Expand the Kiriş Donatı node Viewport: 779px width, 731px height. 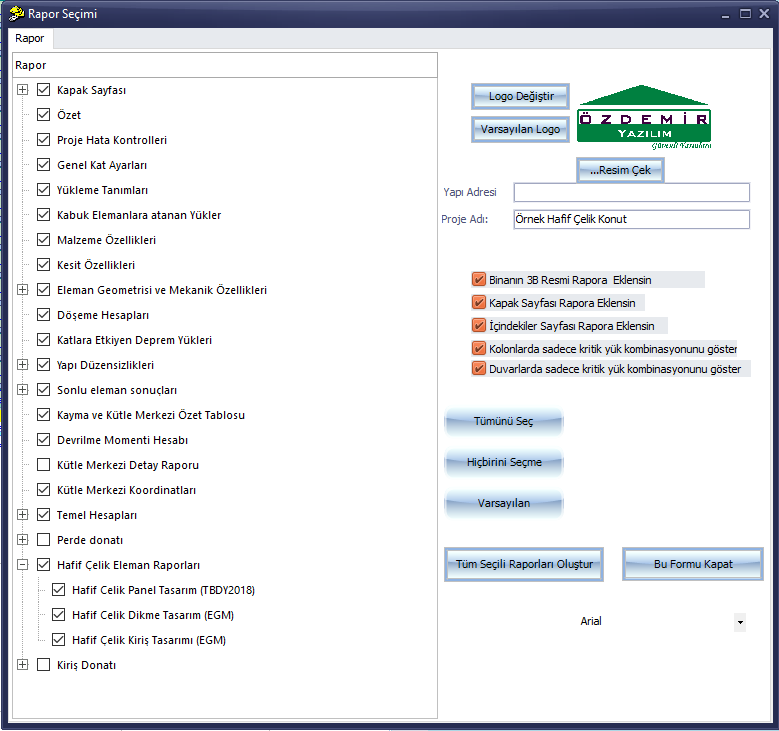point(22,664)
